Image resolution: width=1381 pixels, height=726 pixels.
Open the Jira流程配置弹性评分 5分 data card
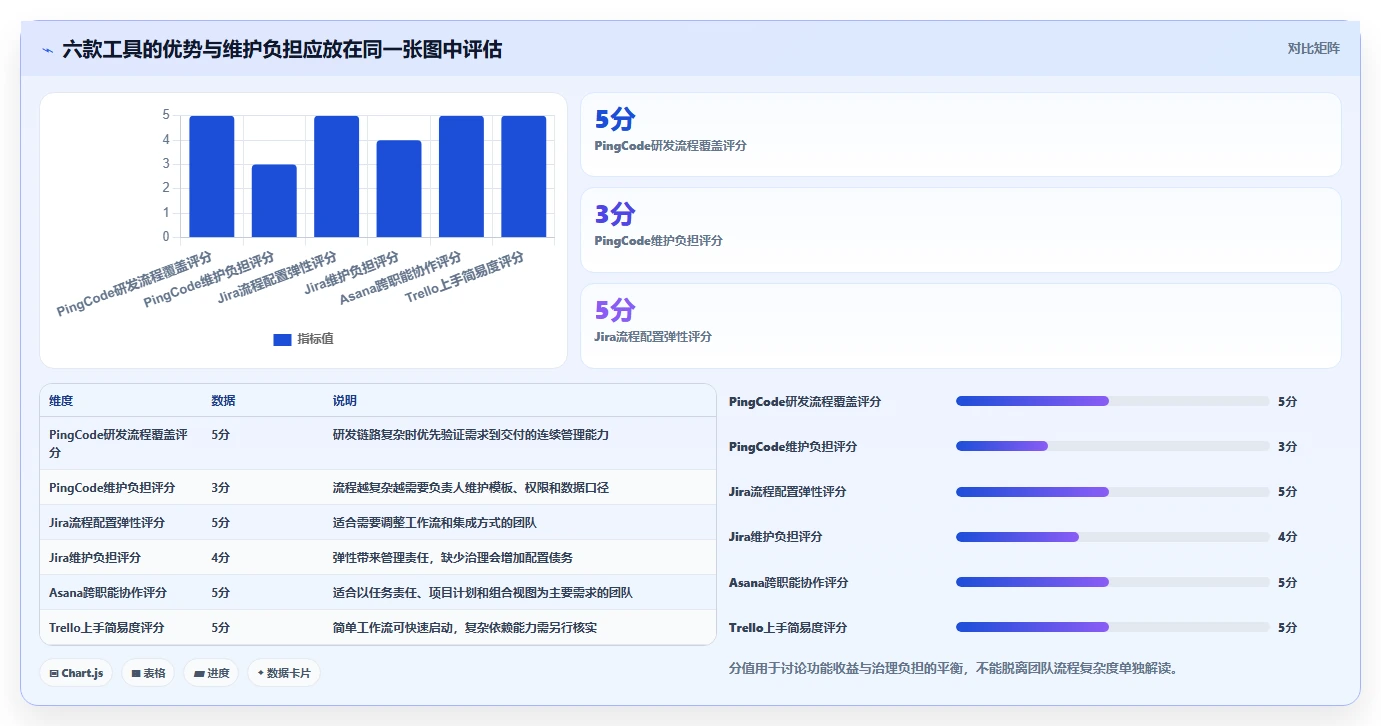pyautogui.click(x=960, y=326)
